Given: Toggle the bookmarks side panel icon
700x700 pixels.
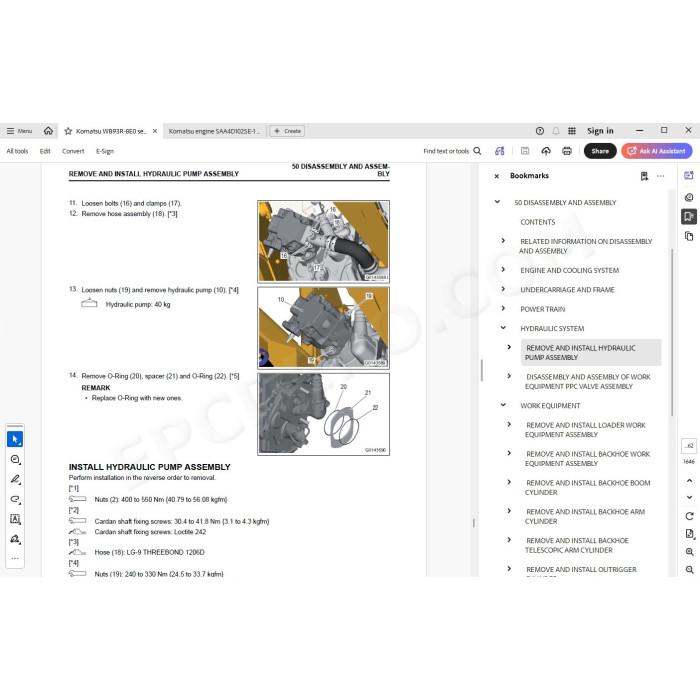Looking at the screenshot, I should pyautogui.click(x=688, y=217).
